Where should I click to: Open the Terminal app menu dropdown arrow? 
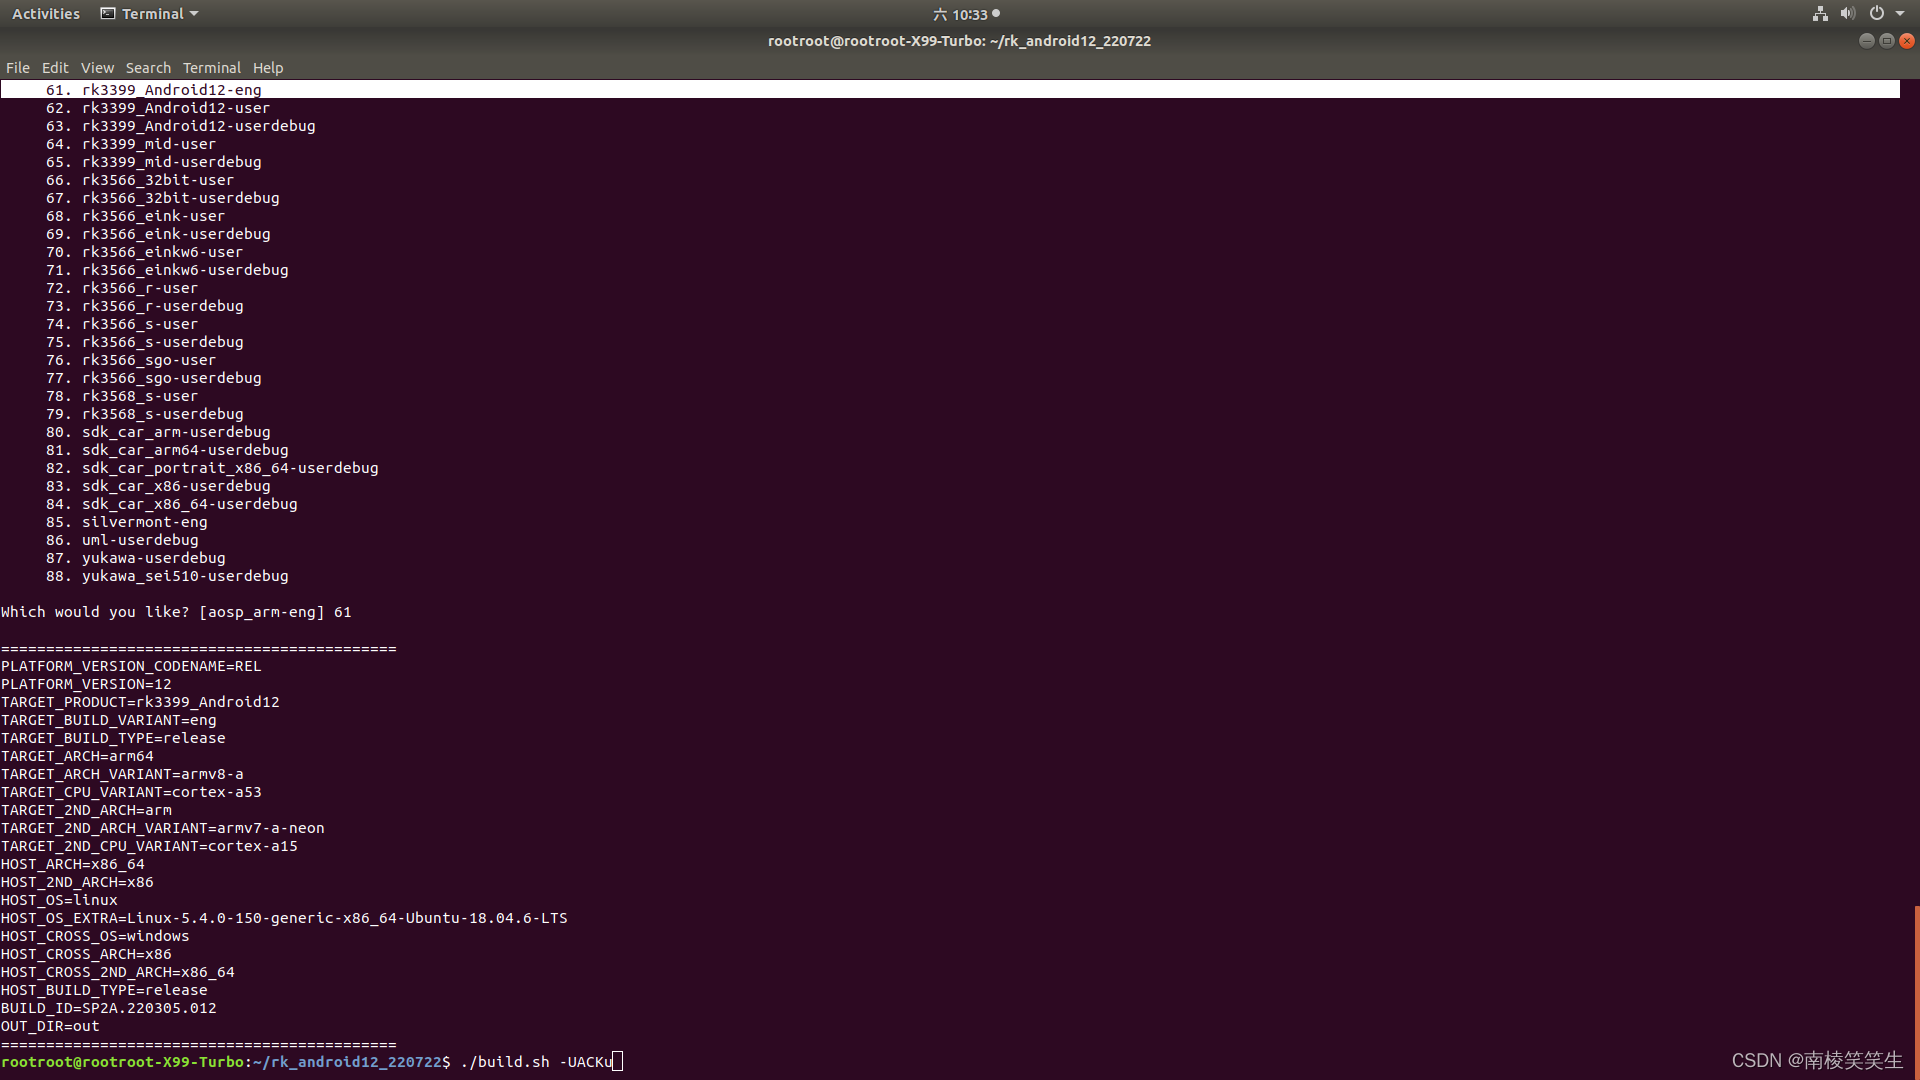(194, 14)
